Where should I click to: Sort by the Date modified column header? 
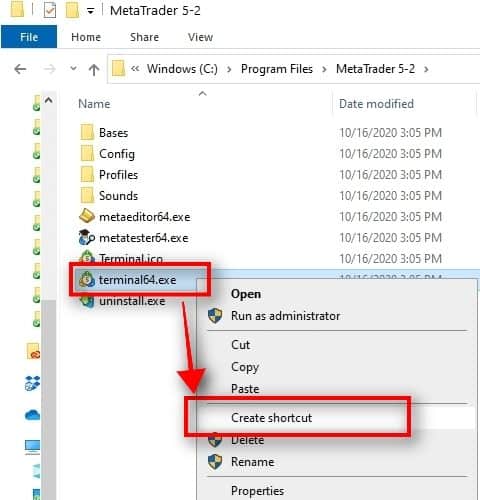click(376, 104)
